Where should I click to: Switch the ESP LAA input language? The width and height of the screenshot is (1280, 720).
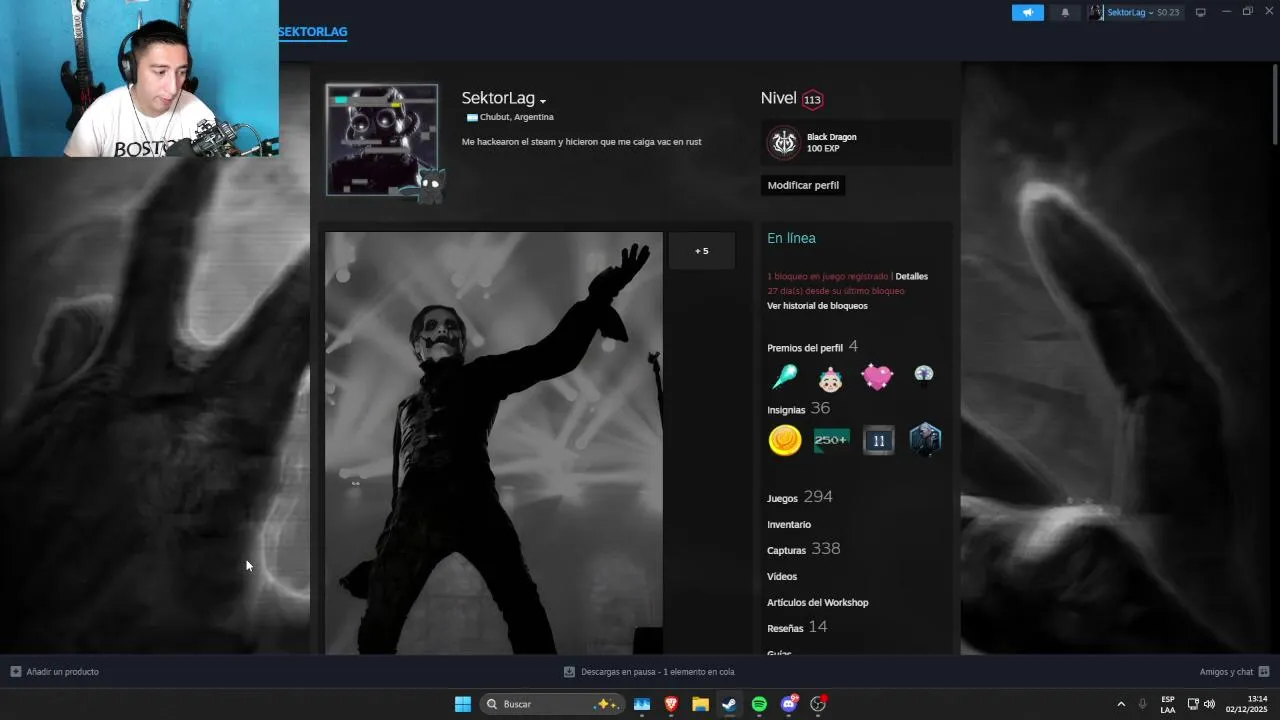[1168, 704]
